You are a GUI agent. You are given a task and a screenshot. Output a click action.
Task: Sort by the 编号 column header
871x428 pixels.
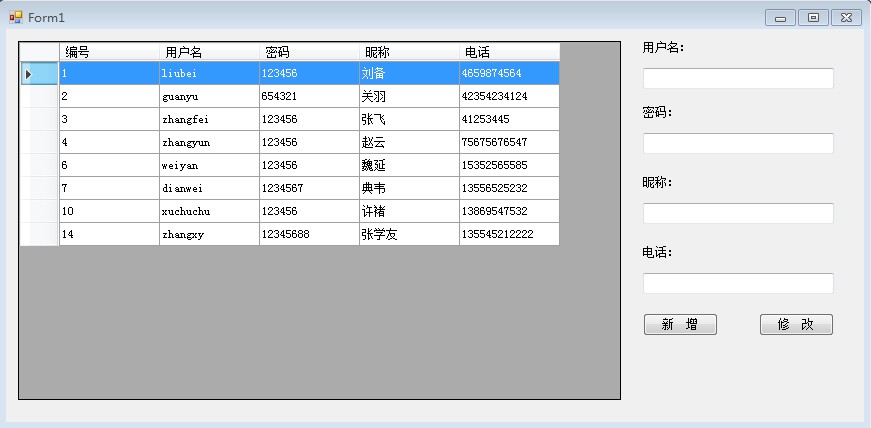(x=109, y=52)
